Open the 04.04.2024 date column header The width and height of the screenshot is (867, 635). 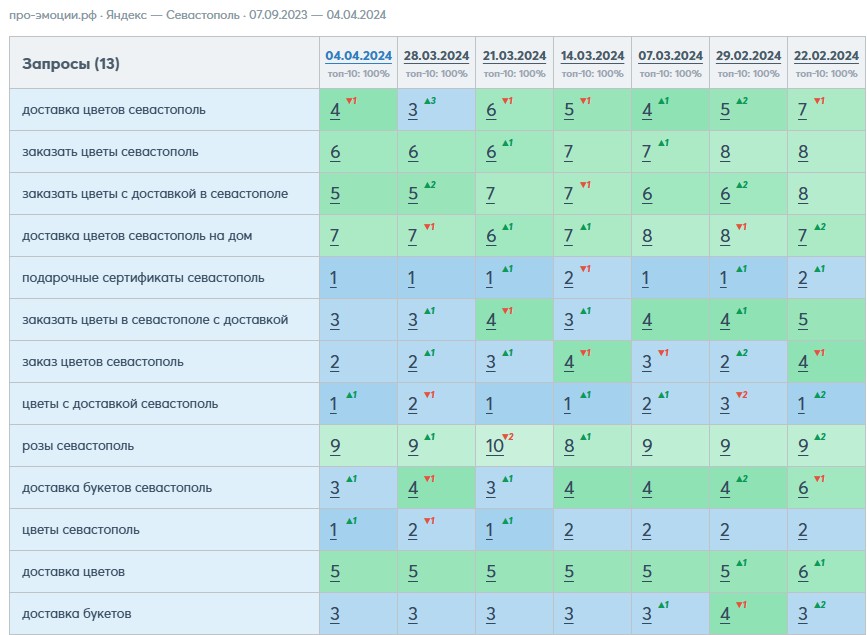(x=358, y=56)
